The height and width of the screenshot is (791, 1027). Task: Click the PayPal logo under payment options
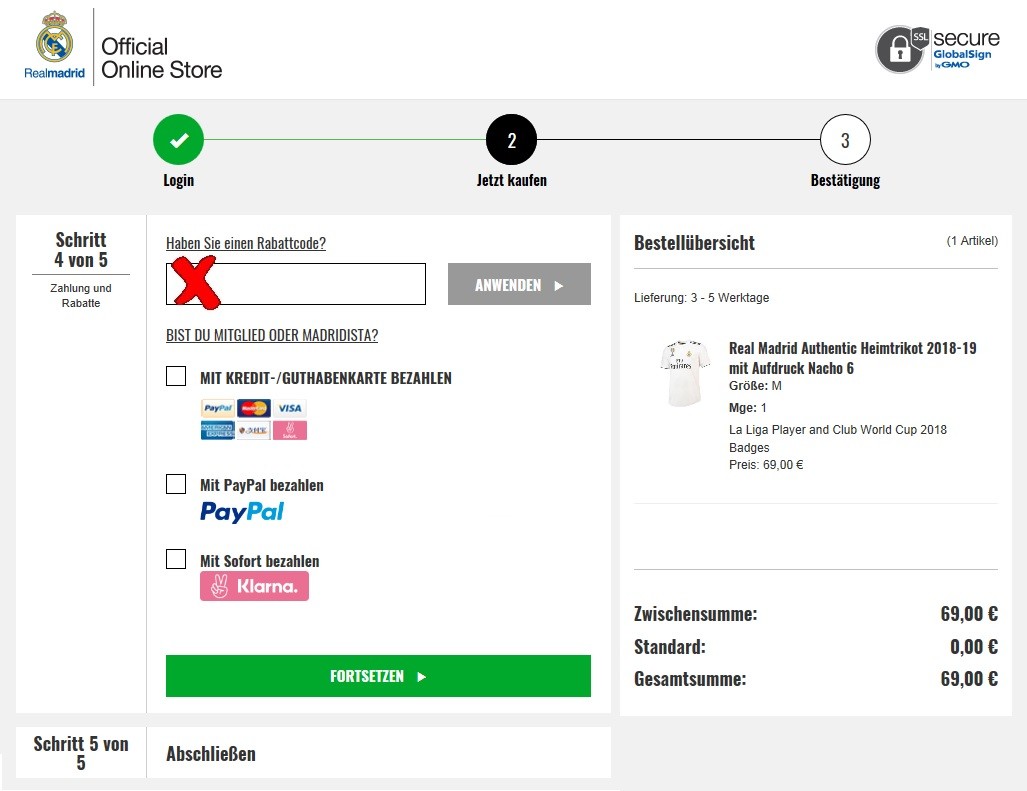(x=242, y=511)
